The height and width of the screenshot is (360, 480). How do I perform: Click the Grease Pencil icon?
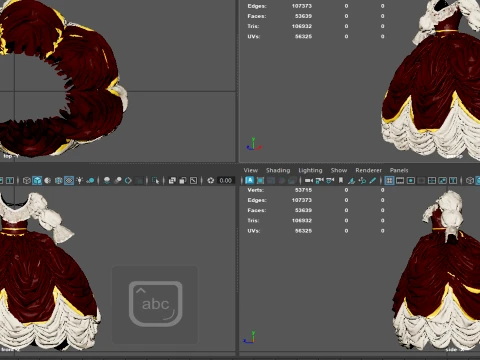373,181
